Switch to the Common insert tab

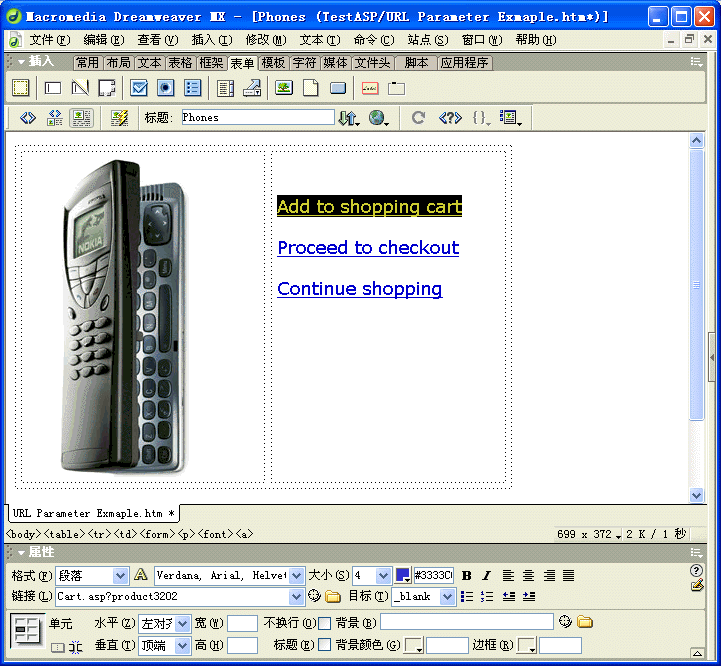point(87,63)
